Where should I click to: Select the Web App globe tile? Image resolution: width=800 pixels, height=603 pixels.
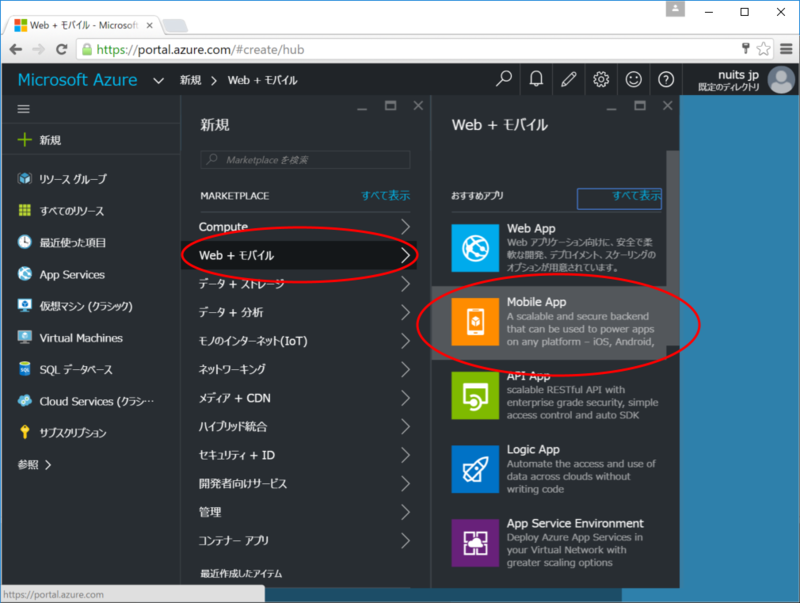475,248
